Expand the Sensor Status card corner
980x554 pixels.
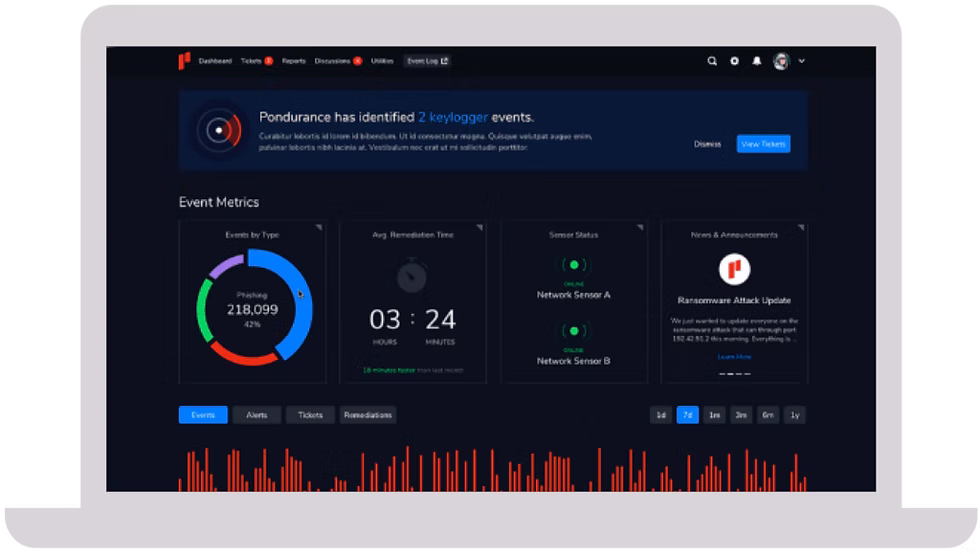pyautogui.click(x=641, y=228)
